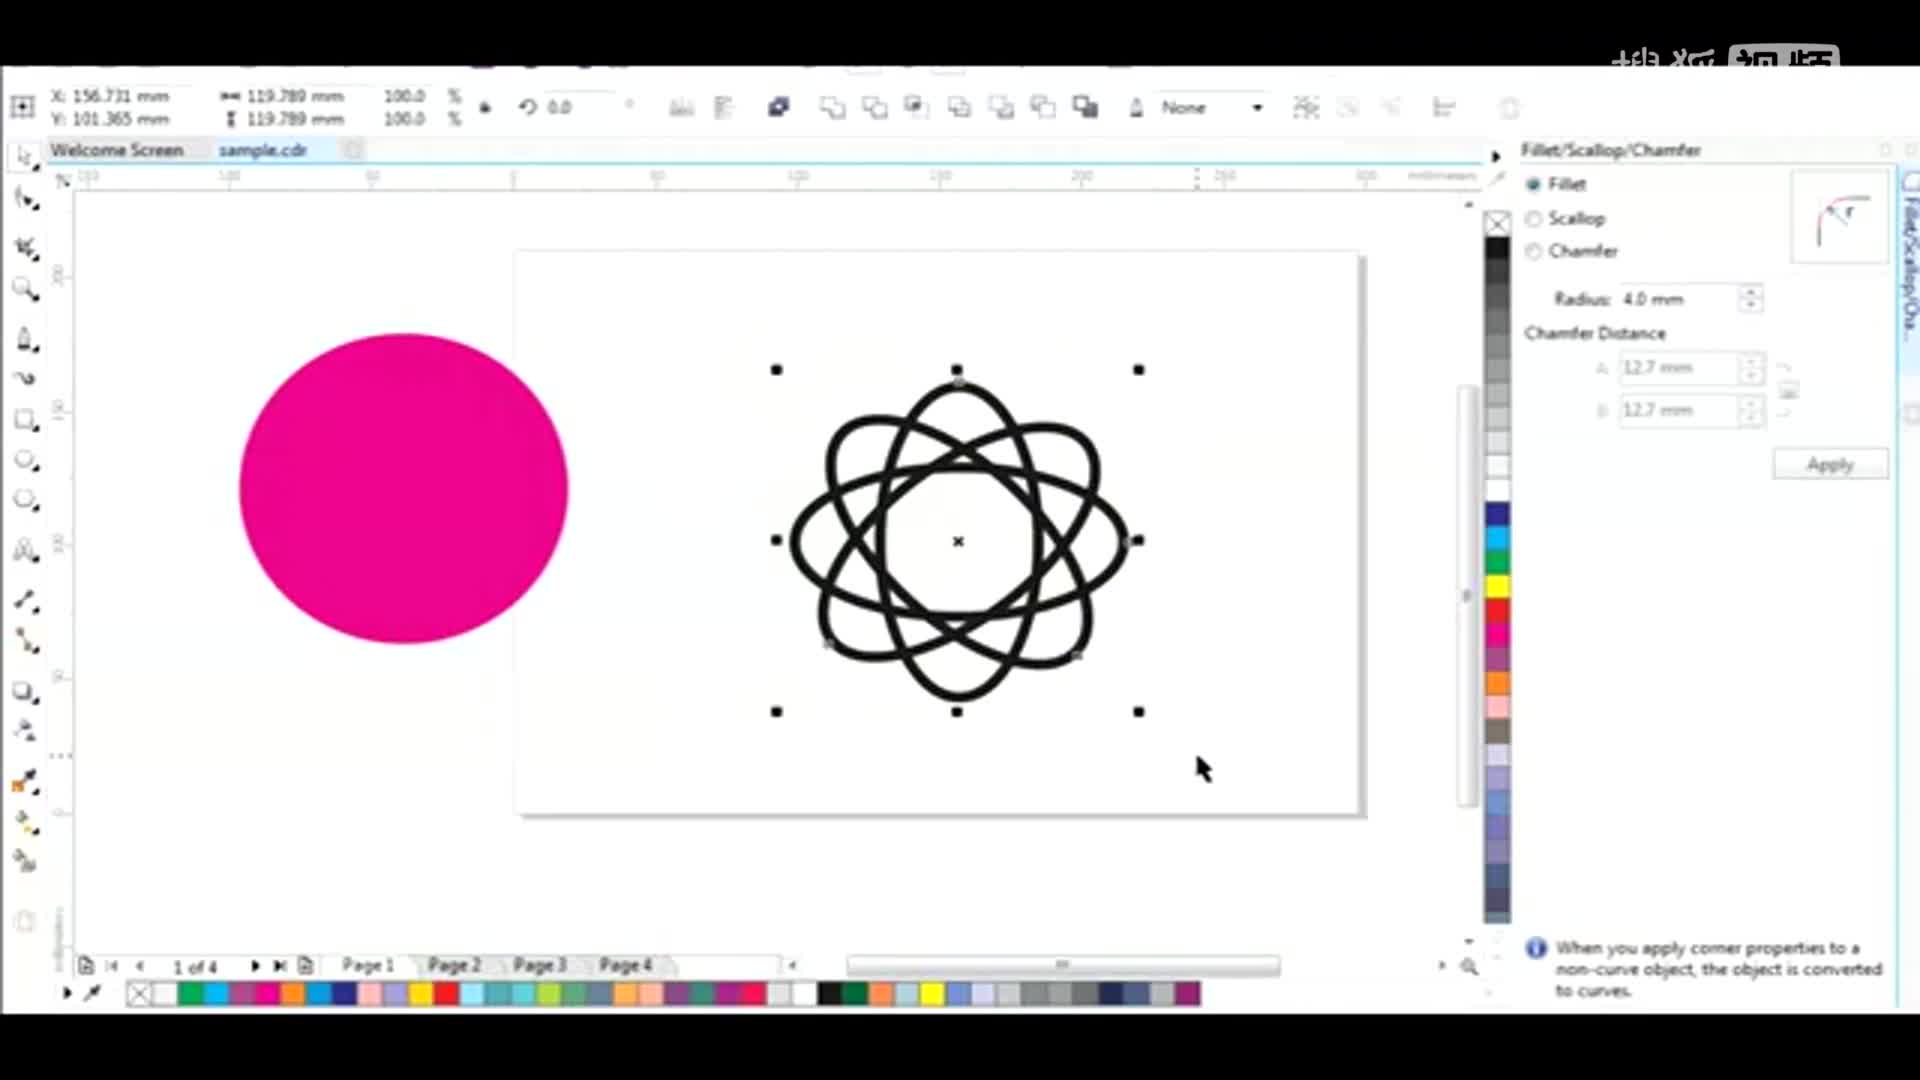Image resolution: width=1920 pixels, height=1080 pixels.
Task: Go to the previous page arrow
Action: (x=140, y=966)
